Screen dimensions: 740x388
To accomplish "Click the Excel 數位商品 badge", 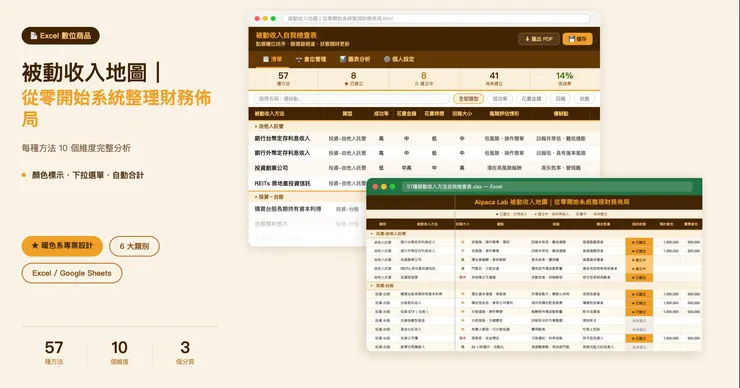I will point(60,36).
